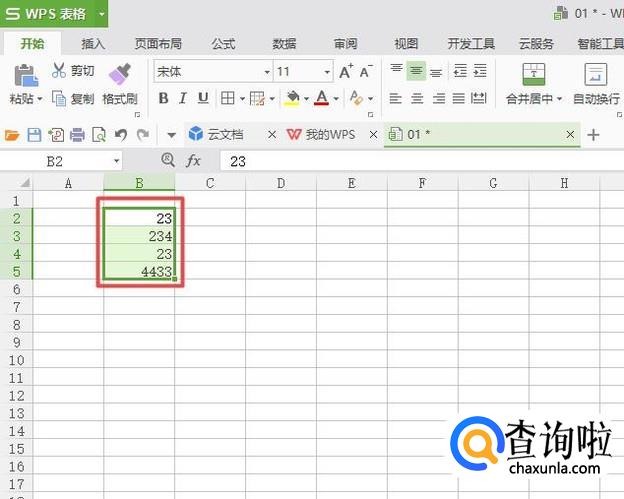Click the Format Painter (格式刷) icon
This screenshot has height=499, width=624.
[x=120, y=74]
